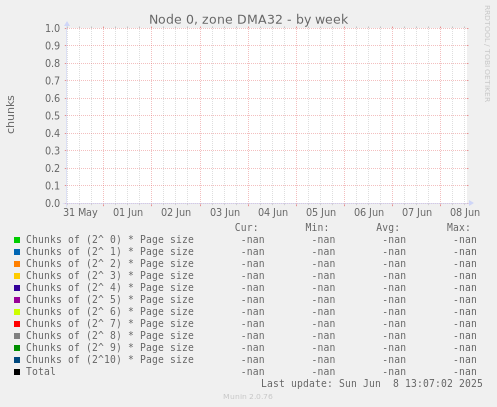The width and height of the screenshot is (497, 407).
Task: Click the black swatch for Total
Action: click(17, 372)
